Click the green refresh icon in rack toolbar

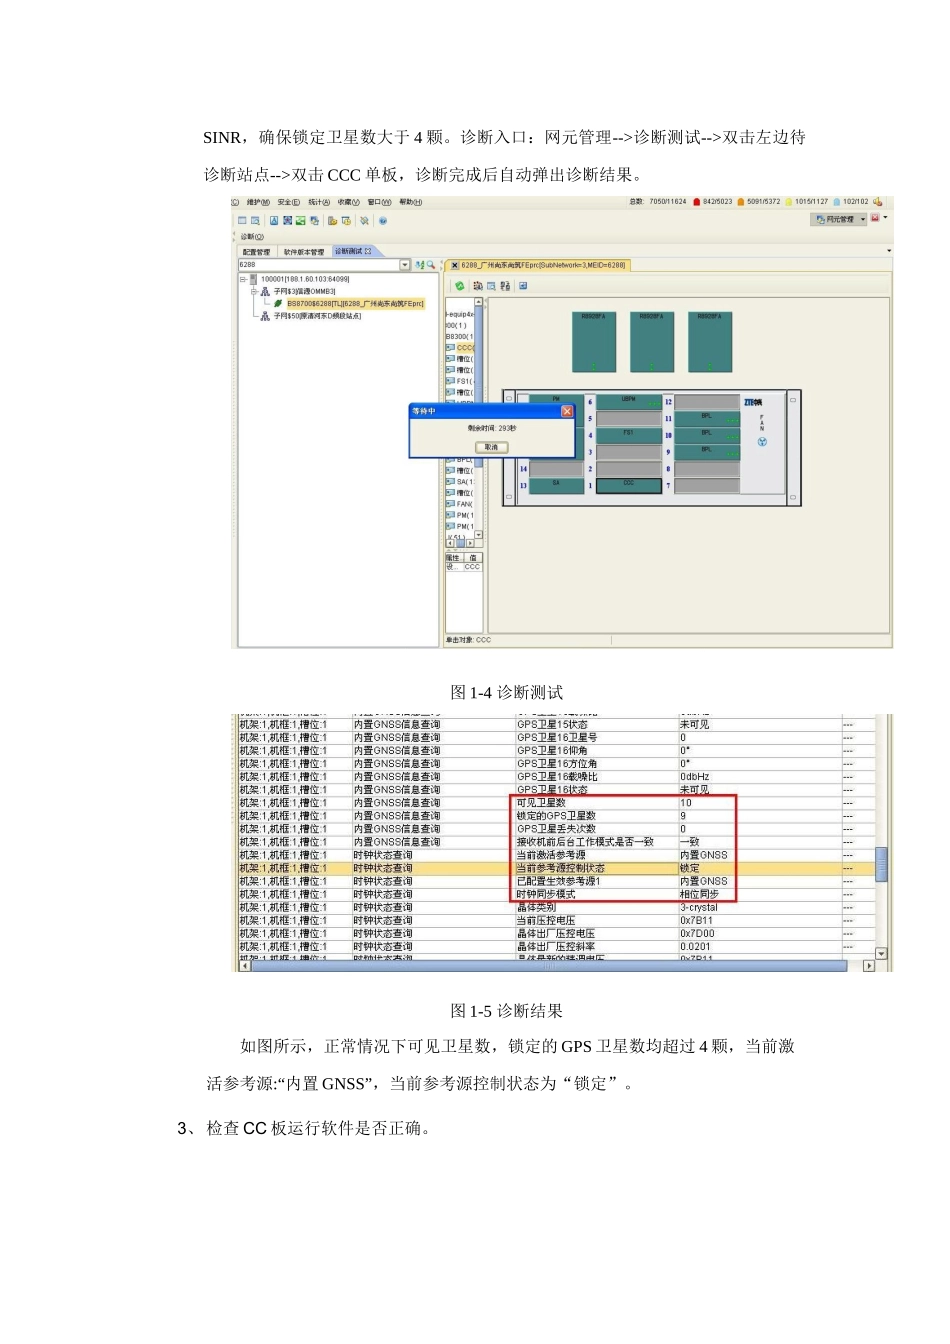coord(460,286)
